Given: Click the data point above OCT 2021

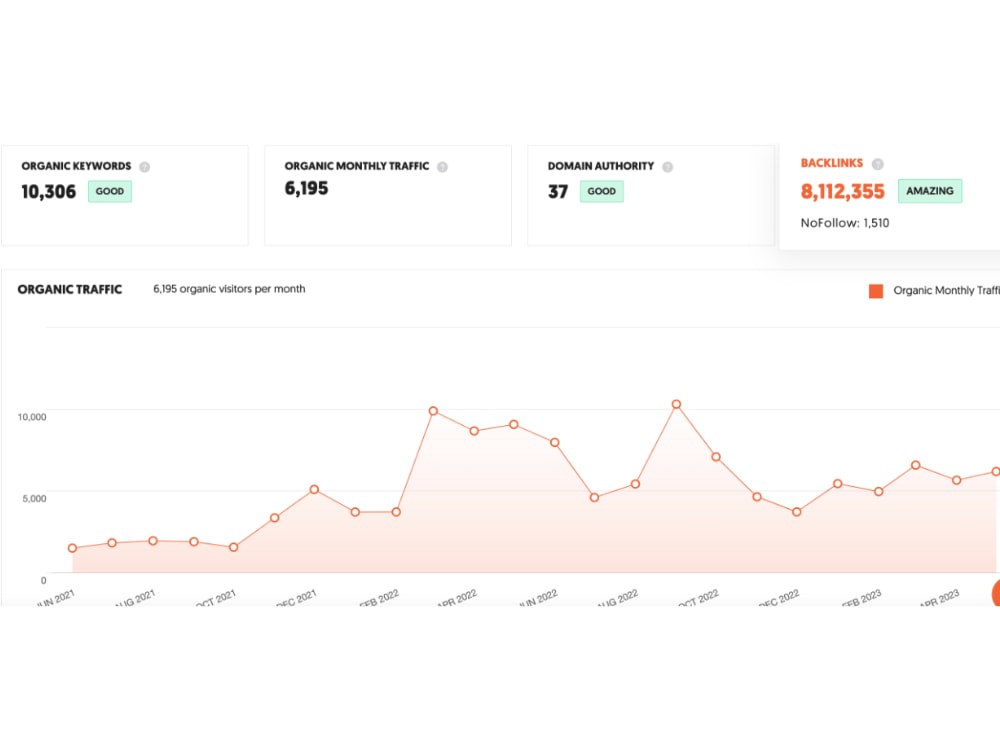Looking at the screenshot, I should 233,547.
